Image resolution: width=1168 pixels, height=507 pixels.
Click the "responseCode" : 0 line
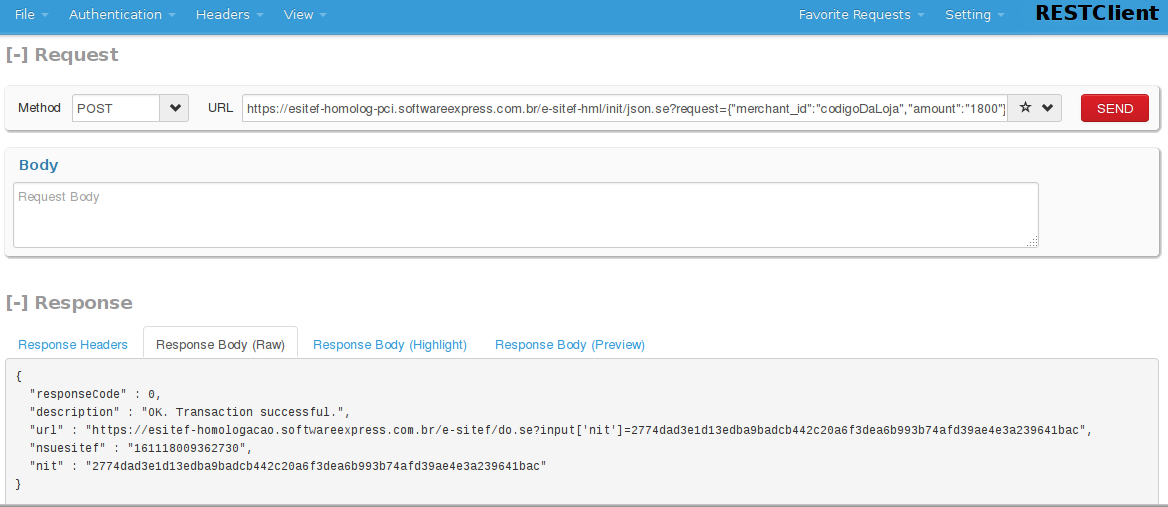(95, 394)
